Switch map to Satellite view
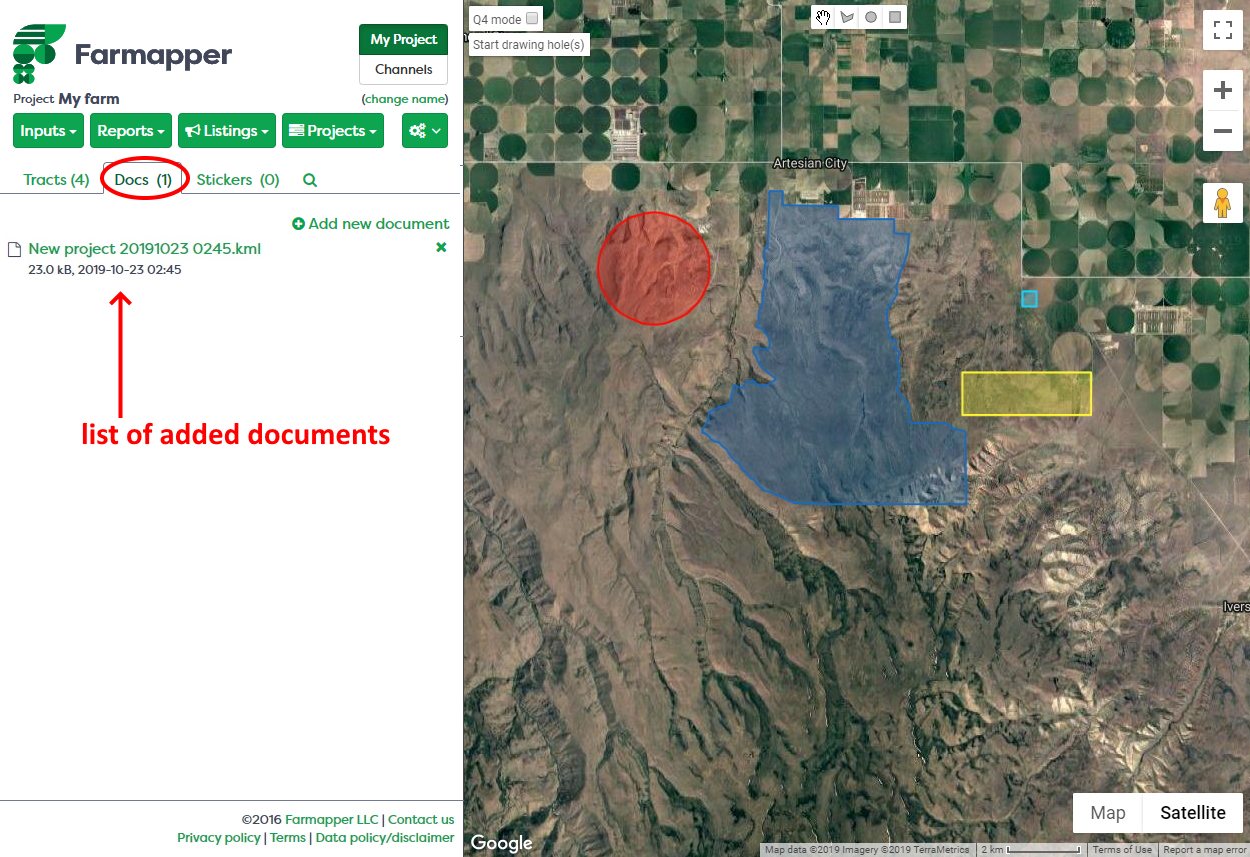 pos(1193,813)
